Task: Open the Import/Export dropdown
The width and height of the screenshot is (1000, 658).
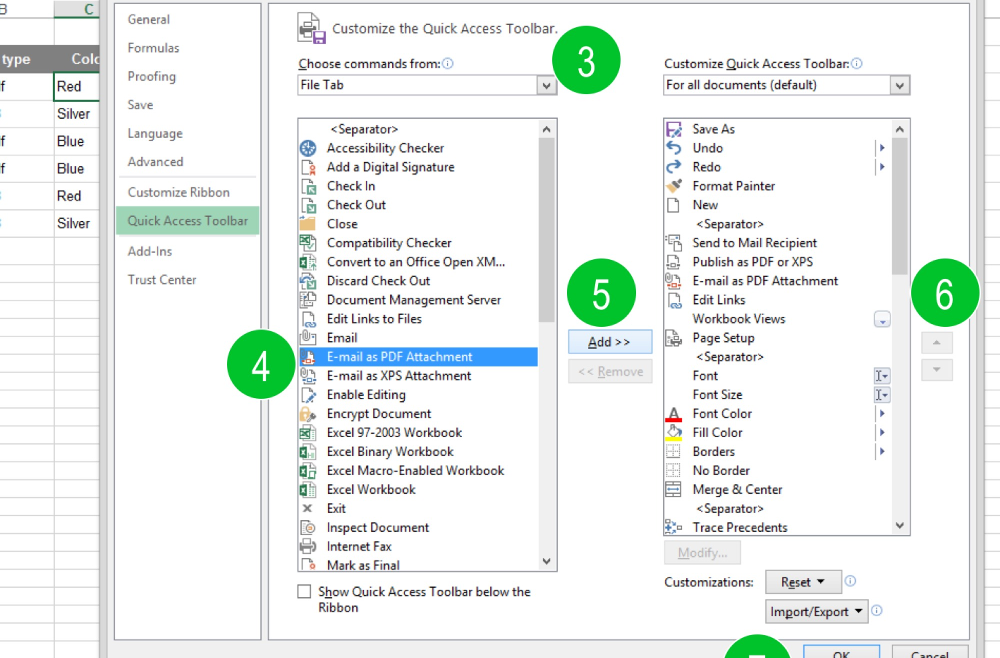Action: coord(816,612)
